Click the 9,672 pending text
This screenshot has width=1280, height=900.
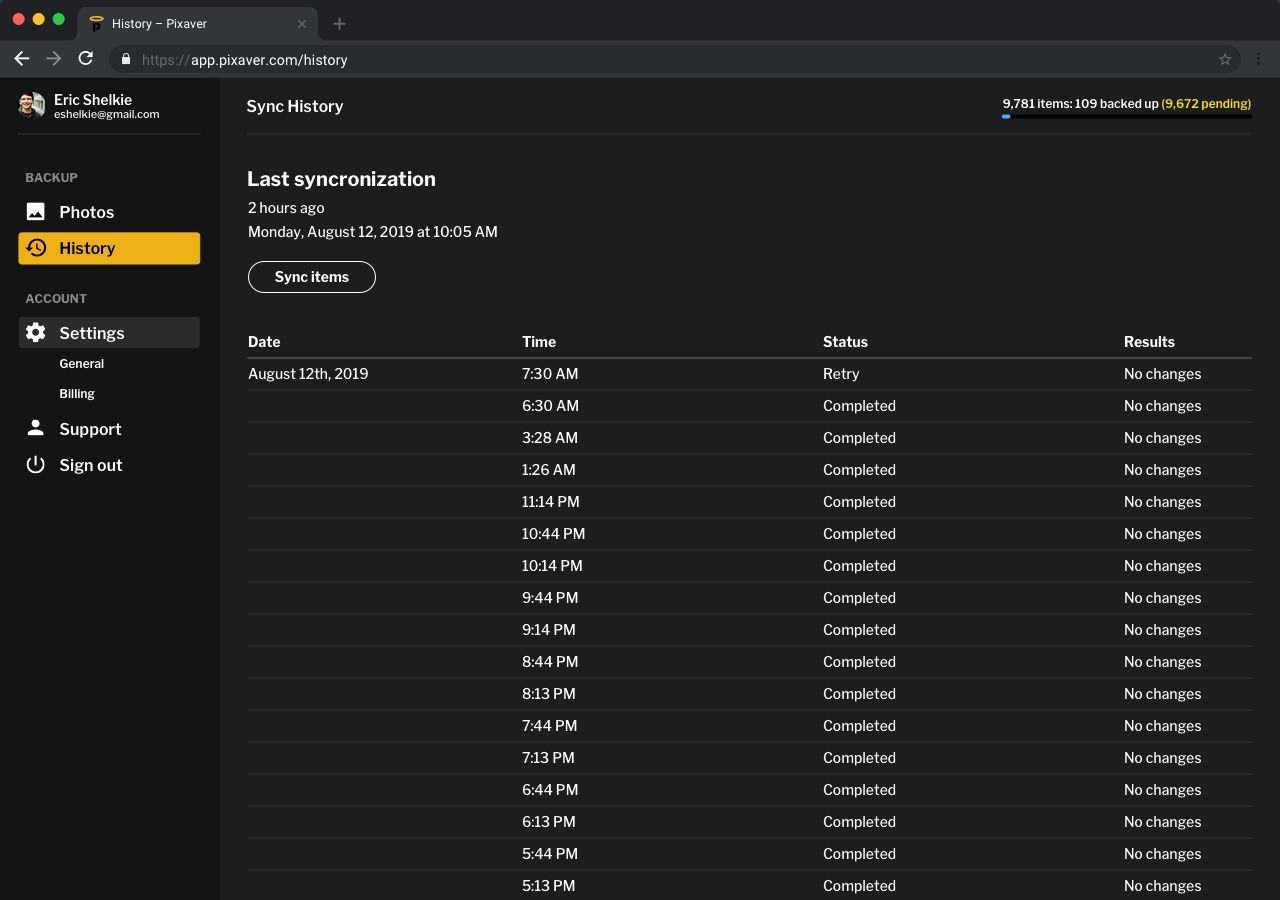click(x=1206, y=104)
